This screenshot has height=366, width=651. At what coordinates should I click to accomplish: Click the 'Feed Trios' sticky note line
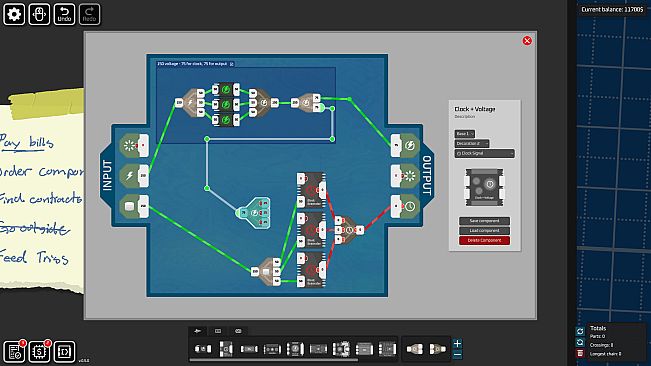tap(34, 257)
